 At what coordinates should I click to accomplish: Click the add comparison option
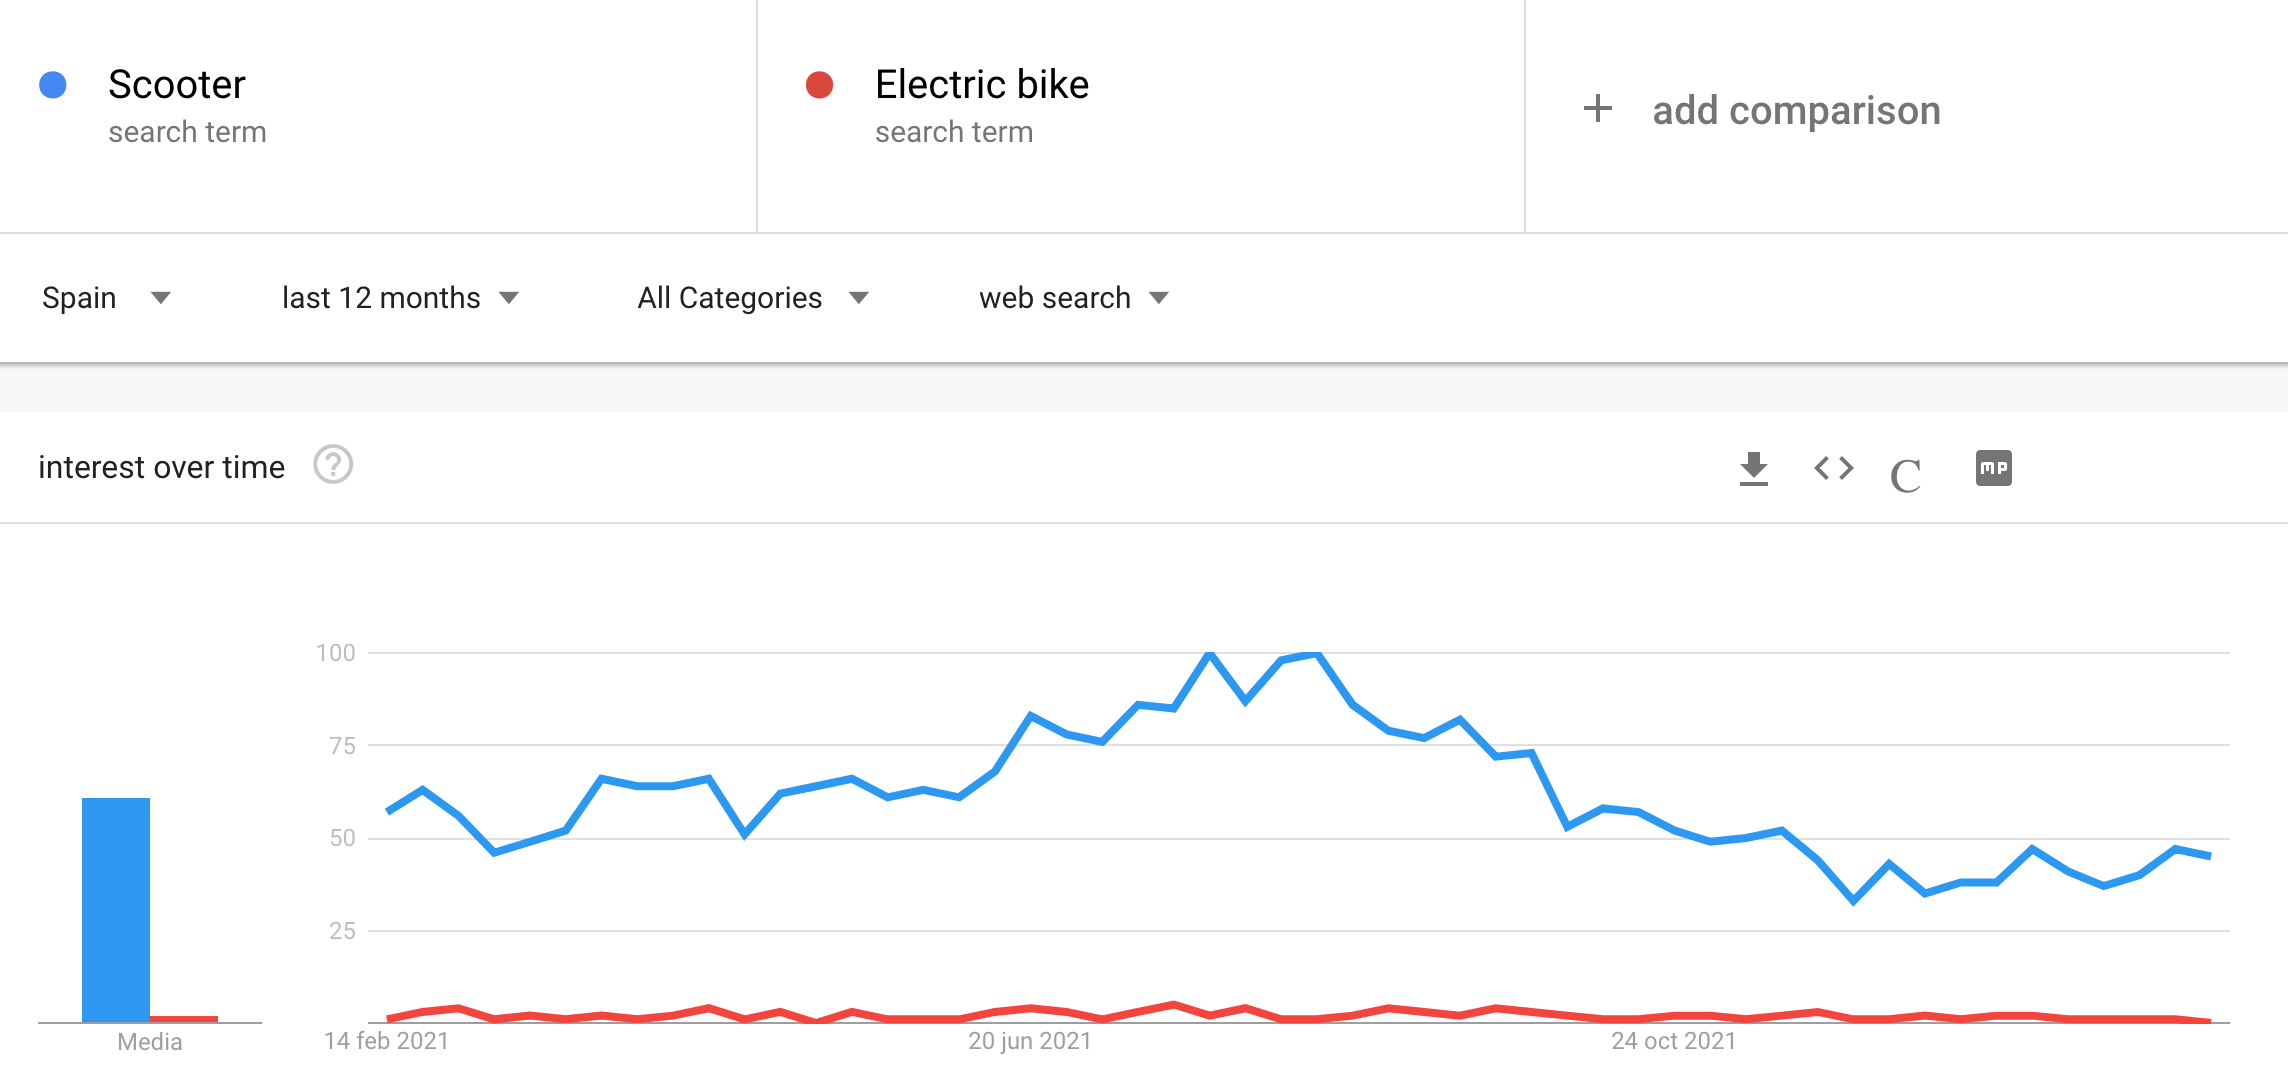[x=1797, y=110]
